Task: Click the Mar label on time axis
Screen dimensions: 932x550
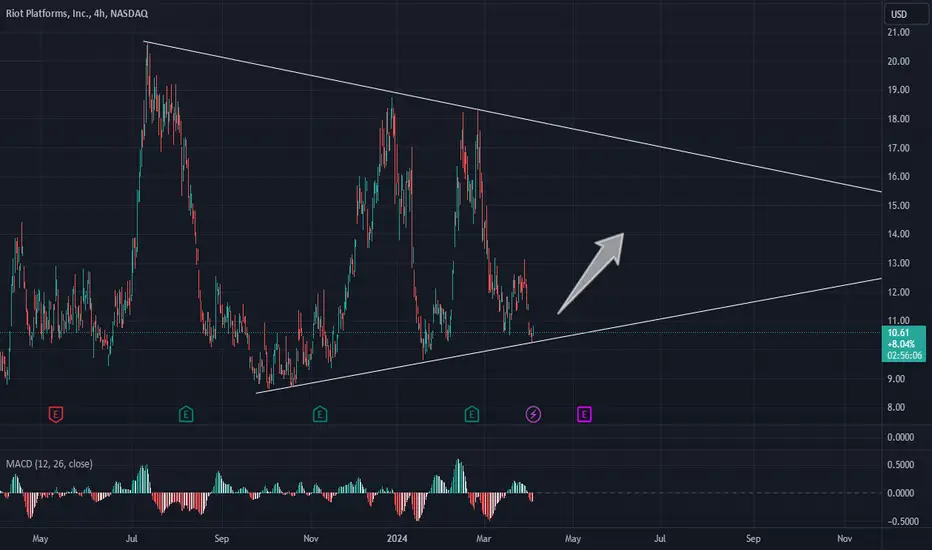Action: [483, 539]
